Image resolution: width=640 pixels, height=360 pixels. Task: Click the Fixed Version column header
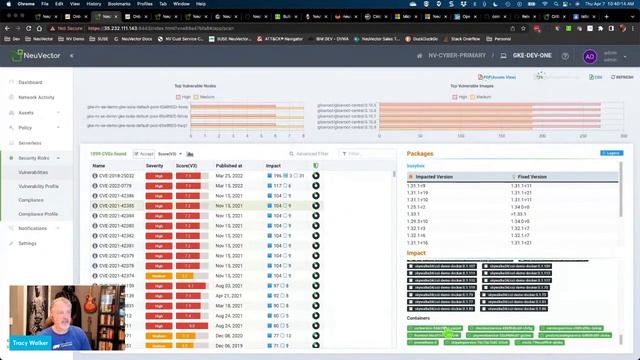pos(532,177)
